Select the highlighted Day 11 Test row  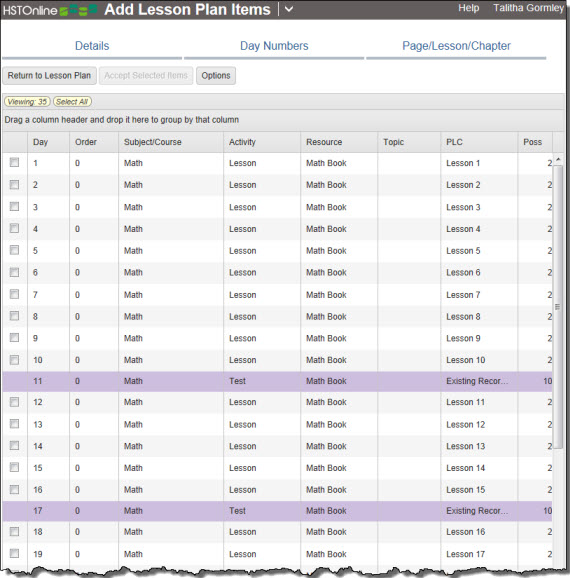click(277, 381)
